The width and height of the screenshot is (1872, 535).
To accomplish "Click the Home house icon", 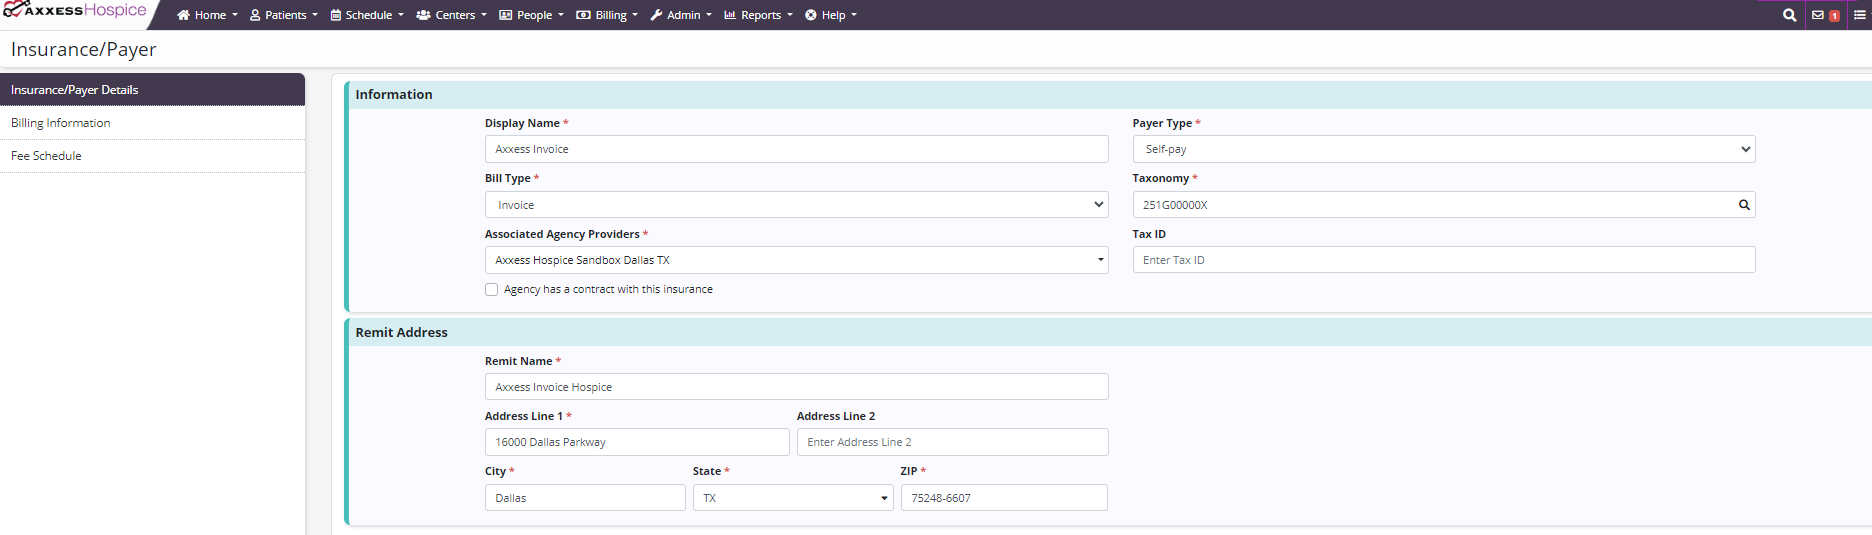I will tap(183, 15).
